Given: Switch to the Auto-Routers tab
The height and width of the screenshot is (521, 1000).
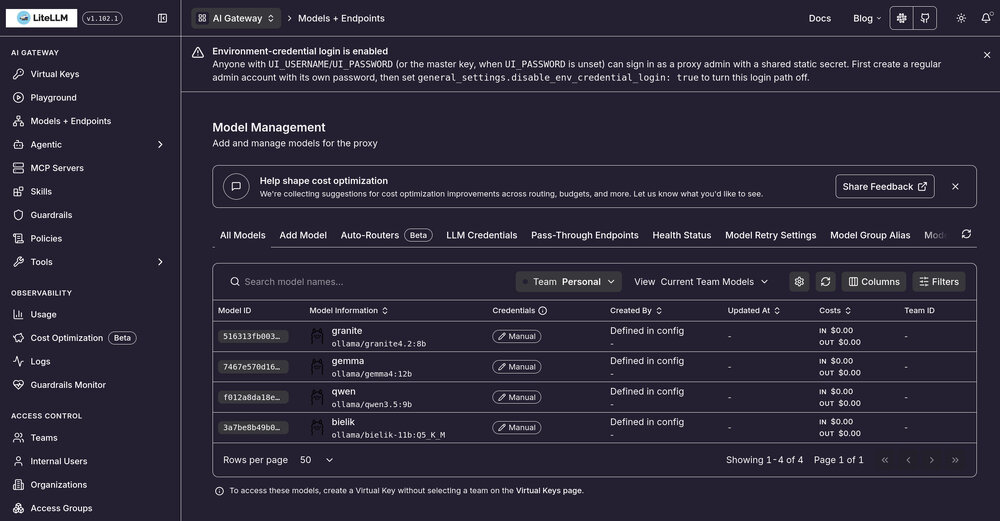Looking at the screenshot, I should [386, 235].
